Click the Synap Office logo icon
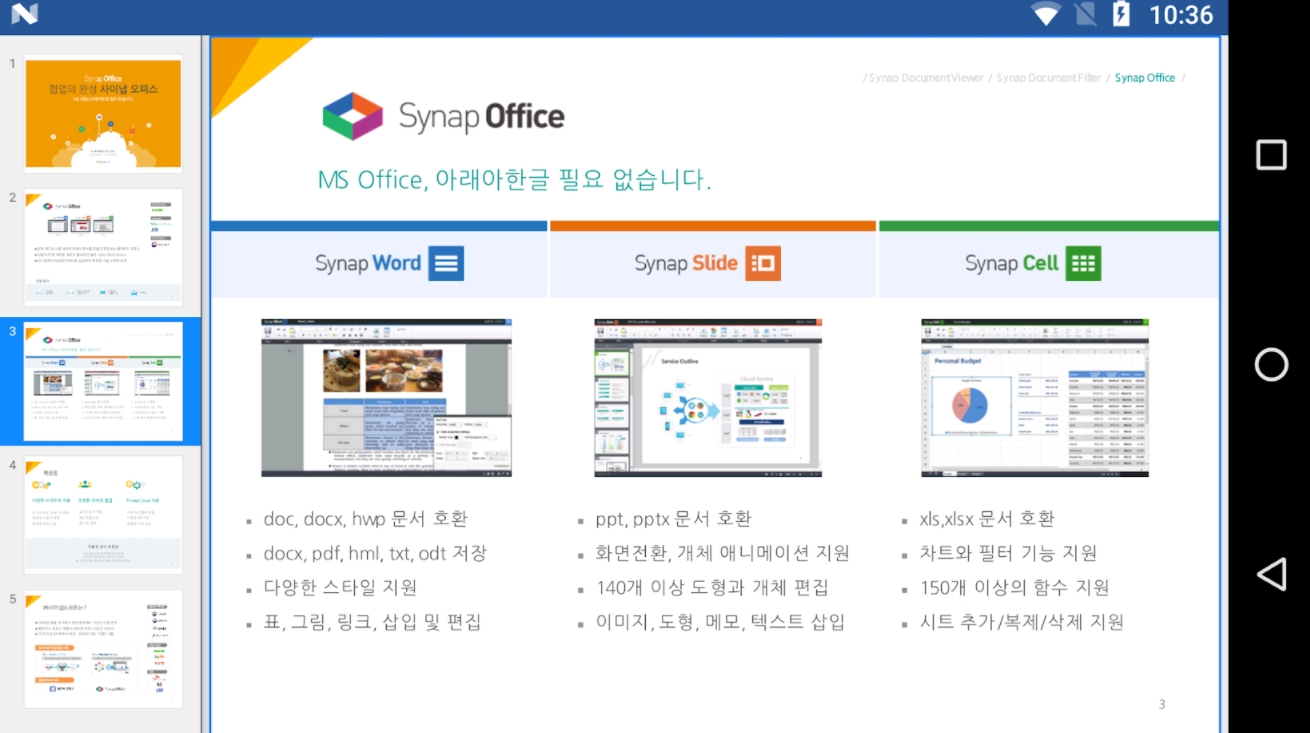 352,116
